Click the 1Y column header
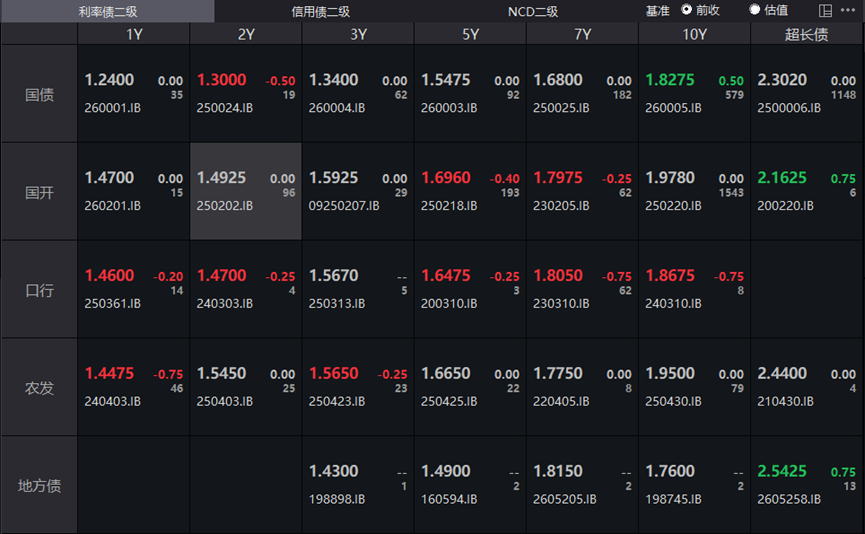 (x=134, y=34)
